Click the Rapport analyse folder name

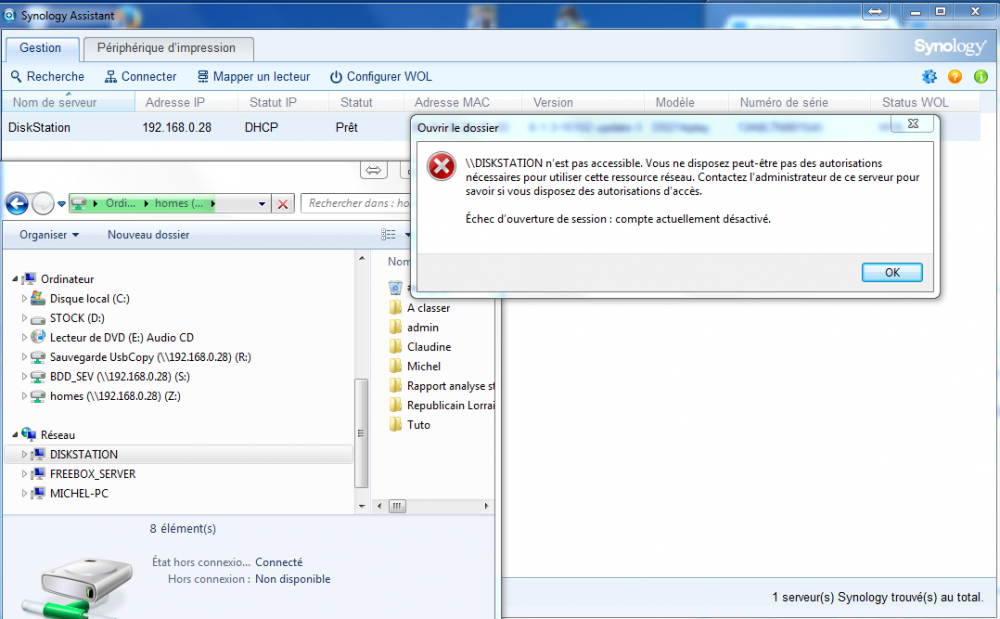pyautogui.click(x=451, y=386)
